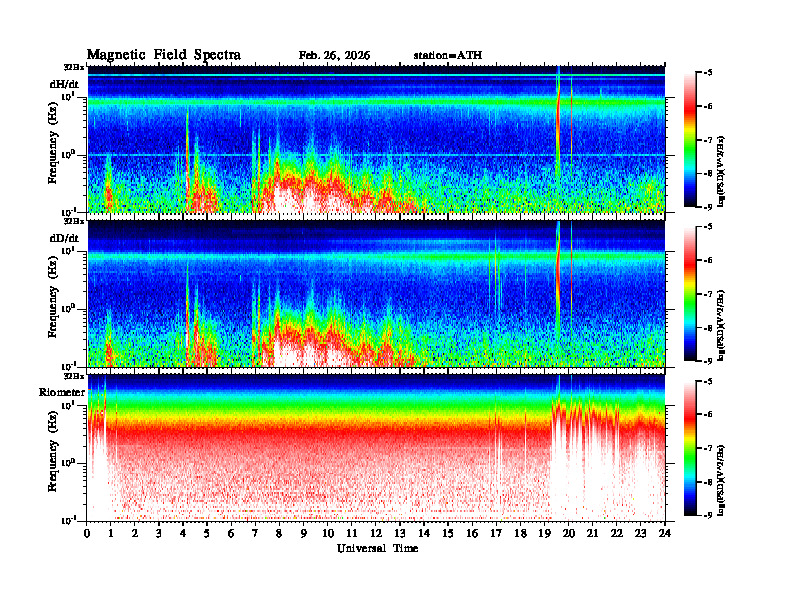Click hour "0" on the Universal Time axis
Screen dimensions: 792x612
[x=87, y=534]
